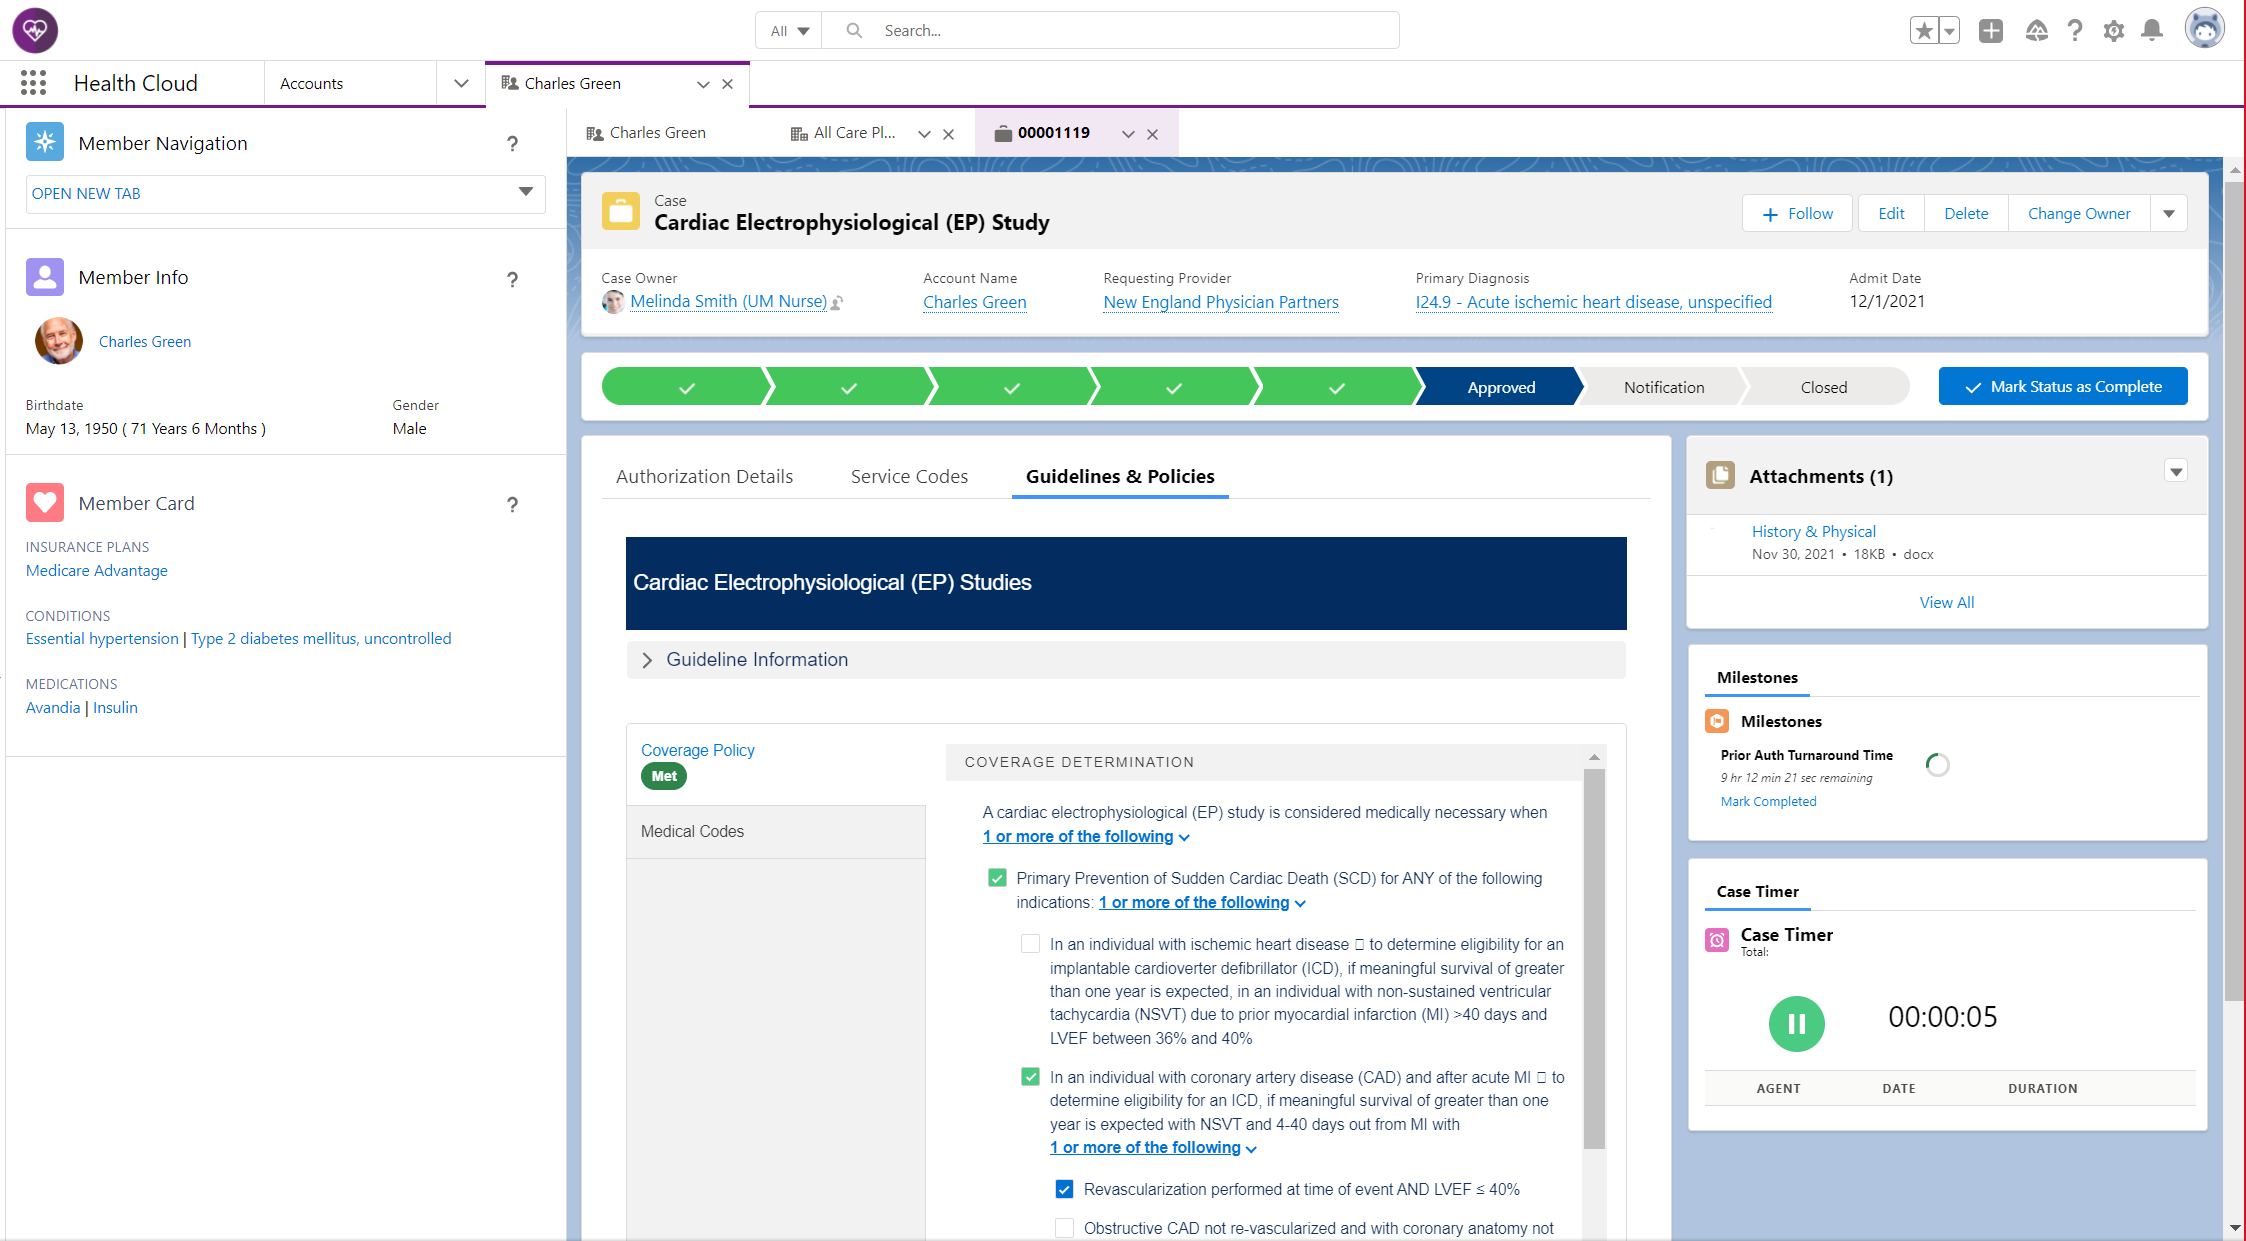Open the Attachments panel dropdown arrow
This screenshot has width=2246, height=1241.
(2175, 471)
